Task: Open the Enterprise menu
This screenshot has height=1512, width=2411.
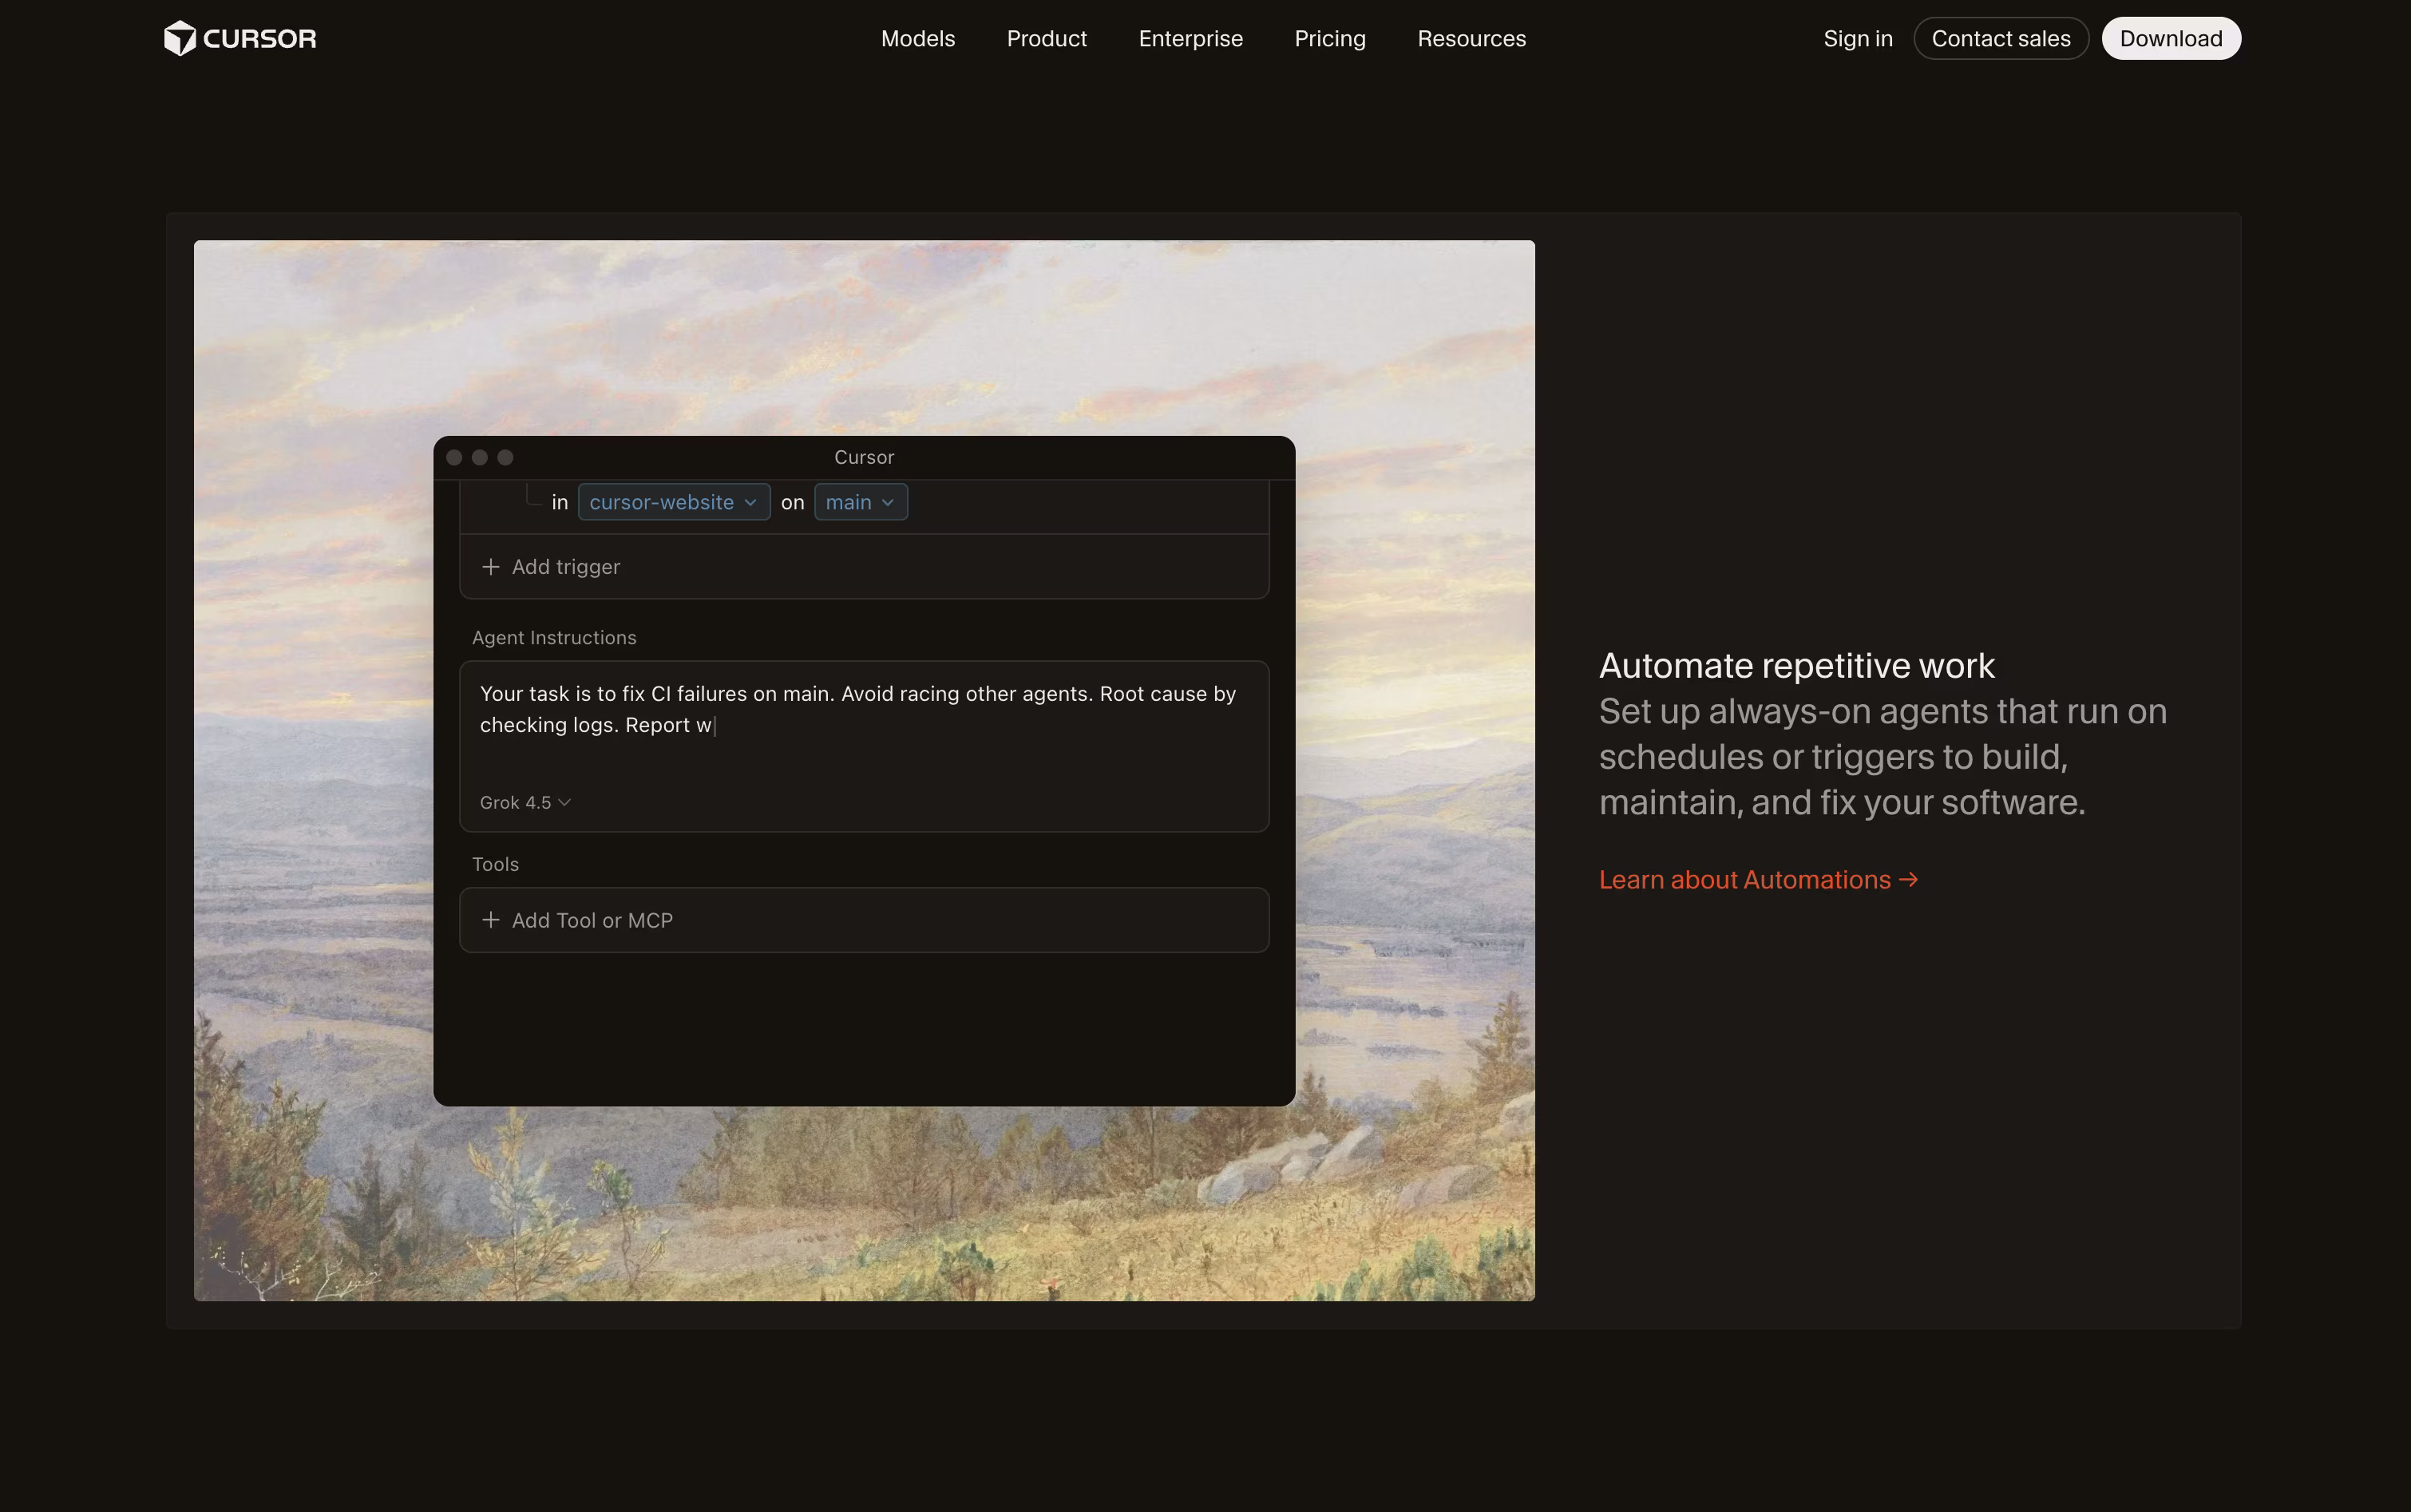Action: 1190,38
